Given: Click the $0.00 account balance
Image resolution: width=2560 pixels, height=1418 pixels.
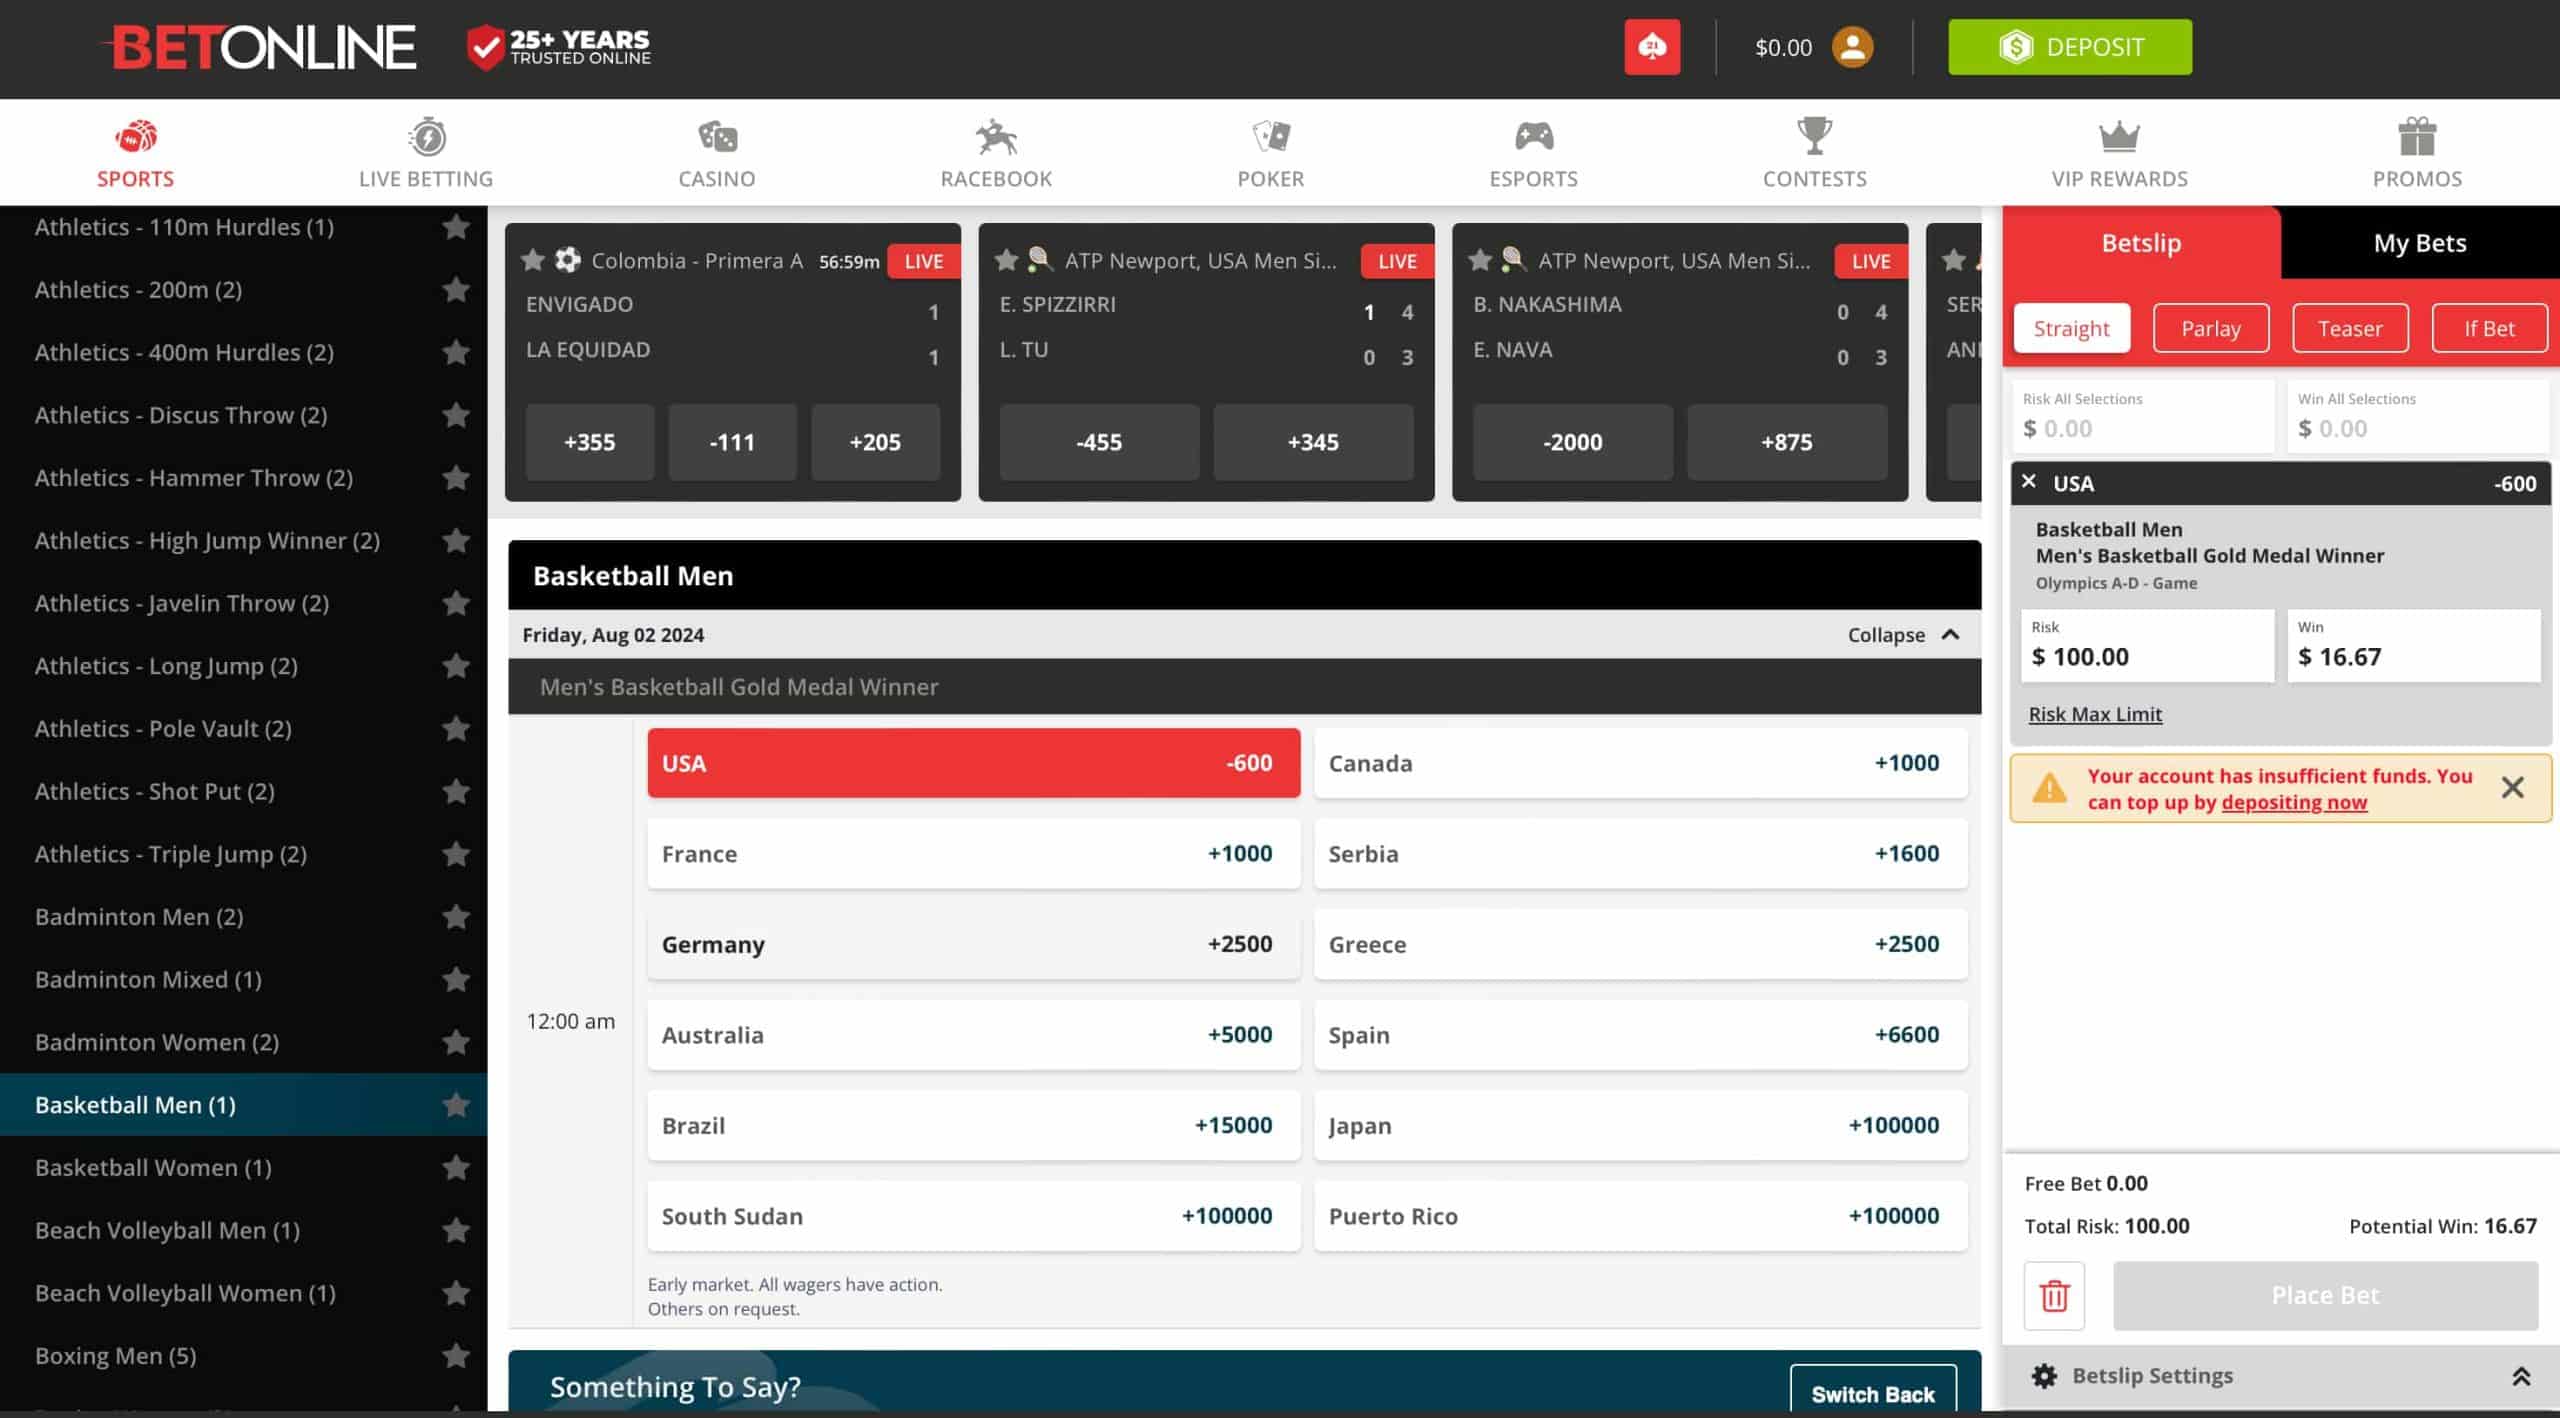Looking at the screenshot, I should [x=1783, y=47].
